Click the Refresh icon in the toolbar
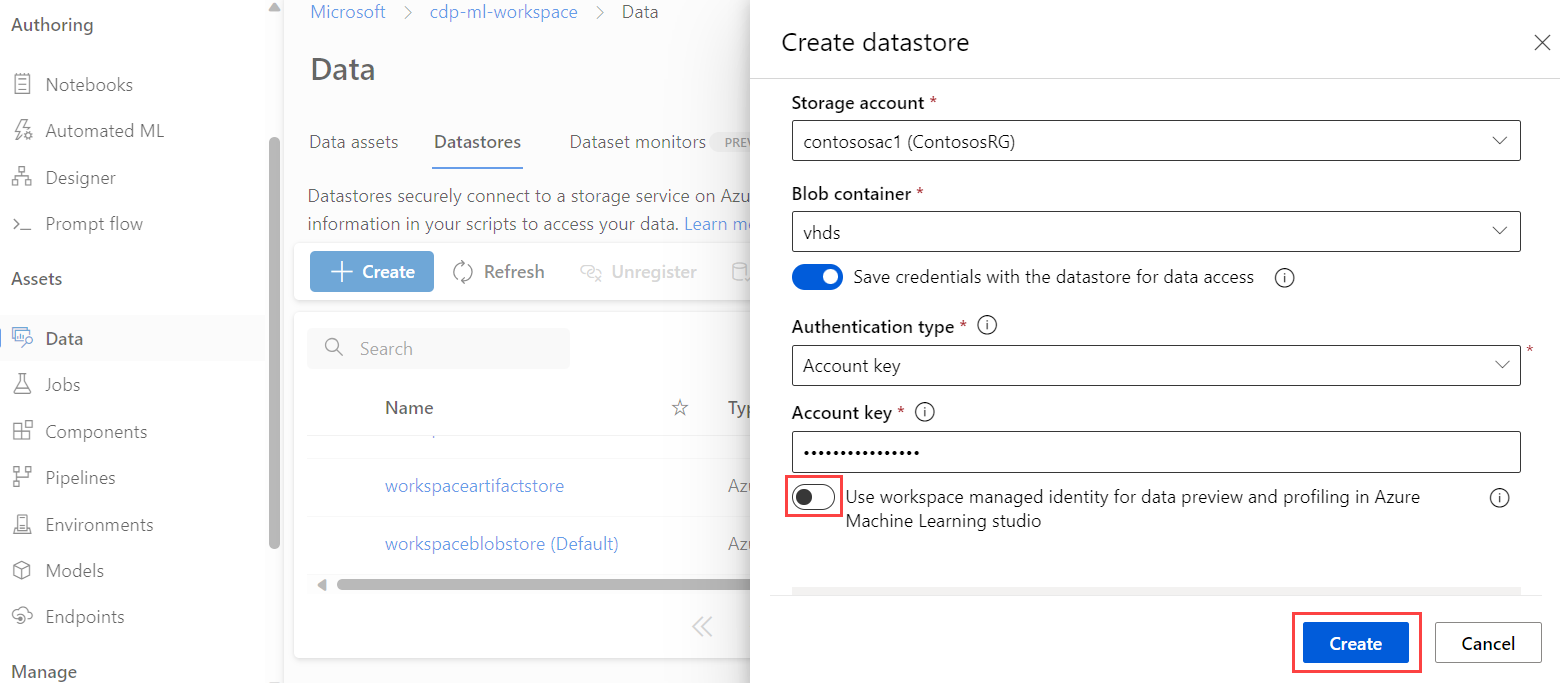The image size is (1560, 683). (463, 272)
